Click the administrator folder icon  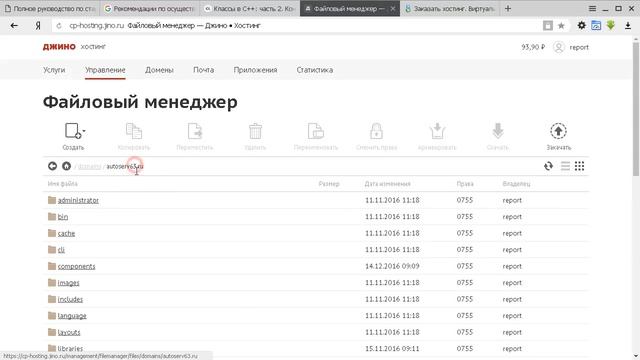click(52, 200)
